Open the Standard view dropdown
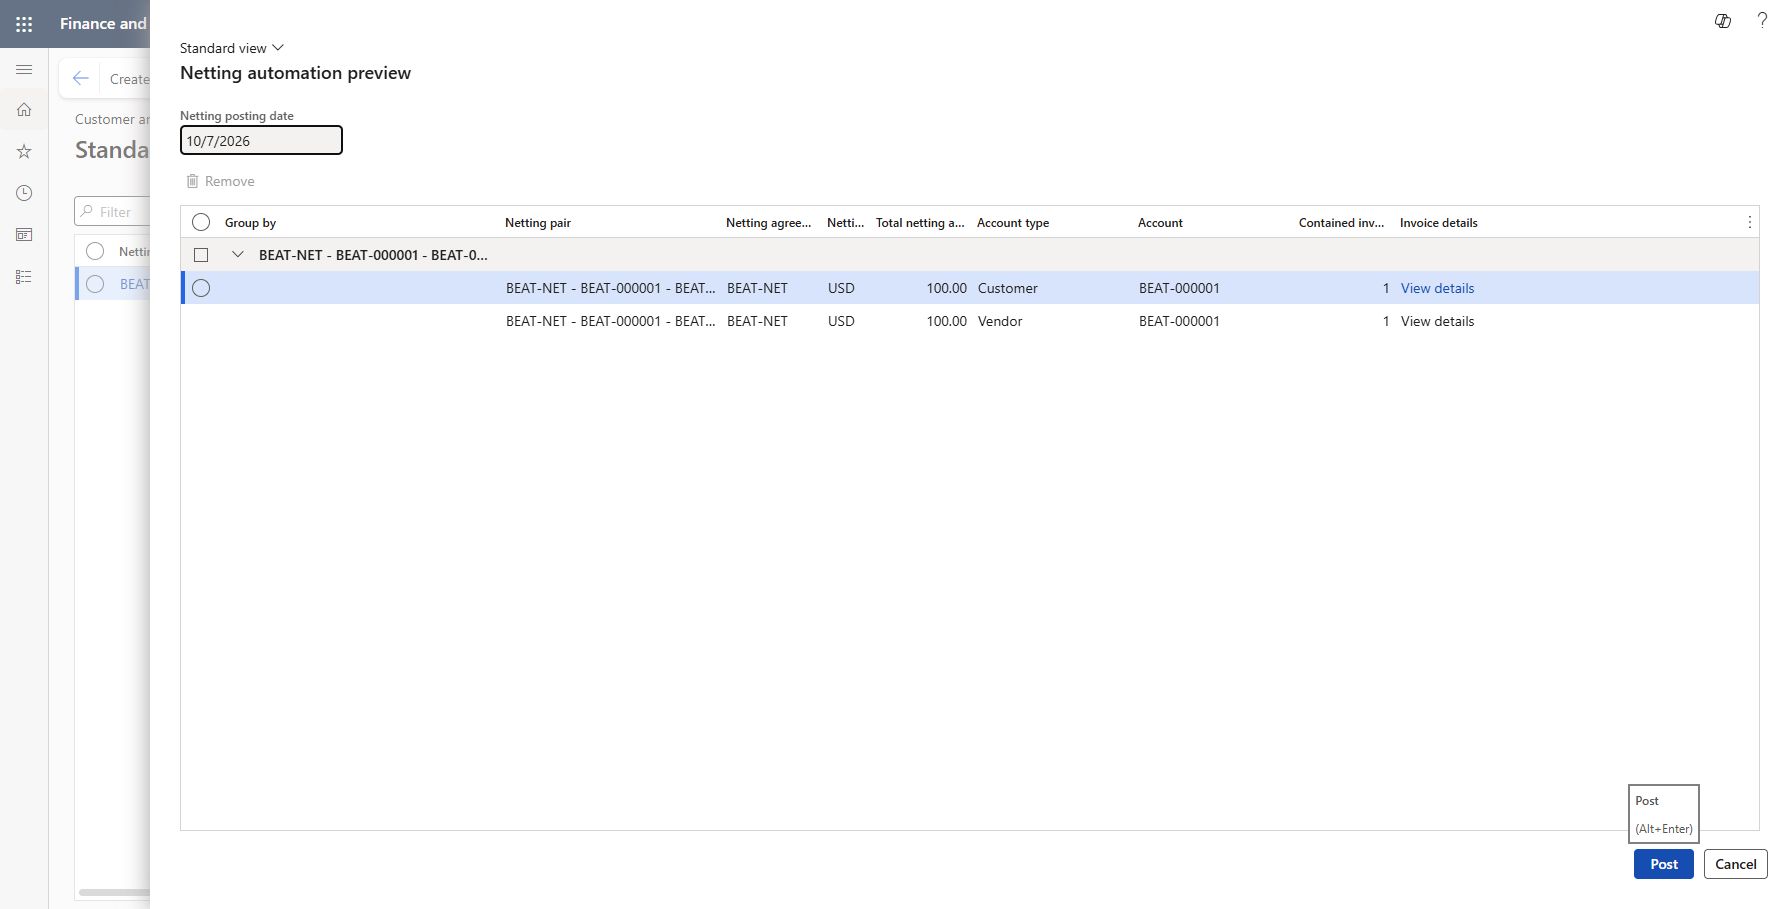Viewport: 1788px width, 909px height. tap(232, 48)
